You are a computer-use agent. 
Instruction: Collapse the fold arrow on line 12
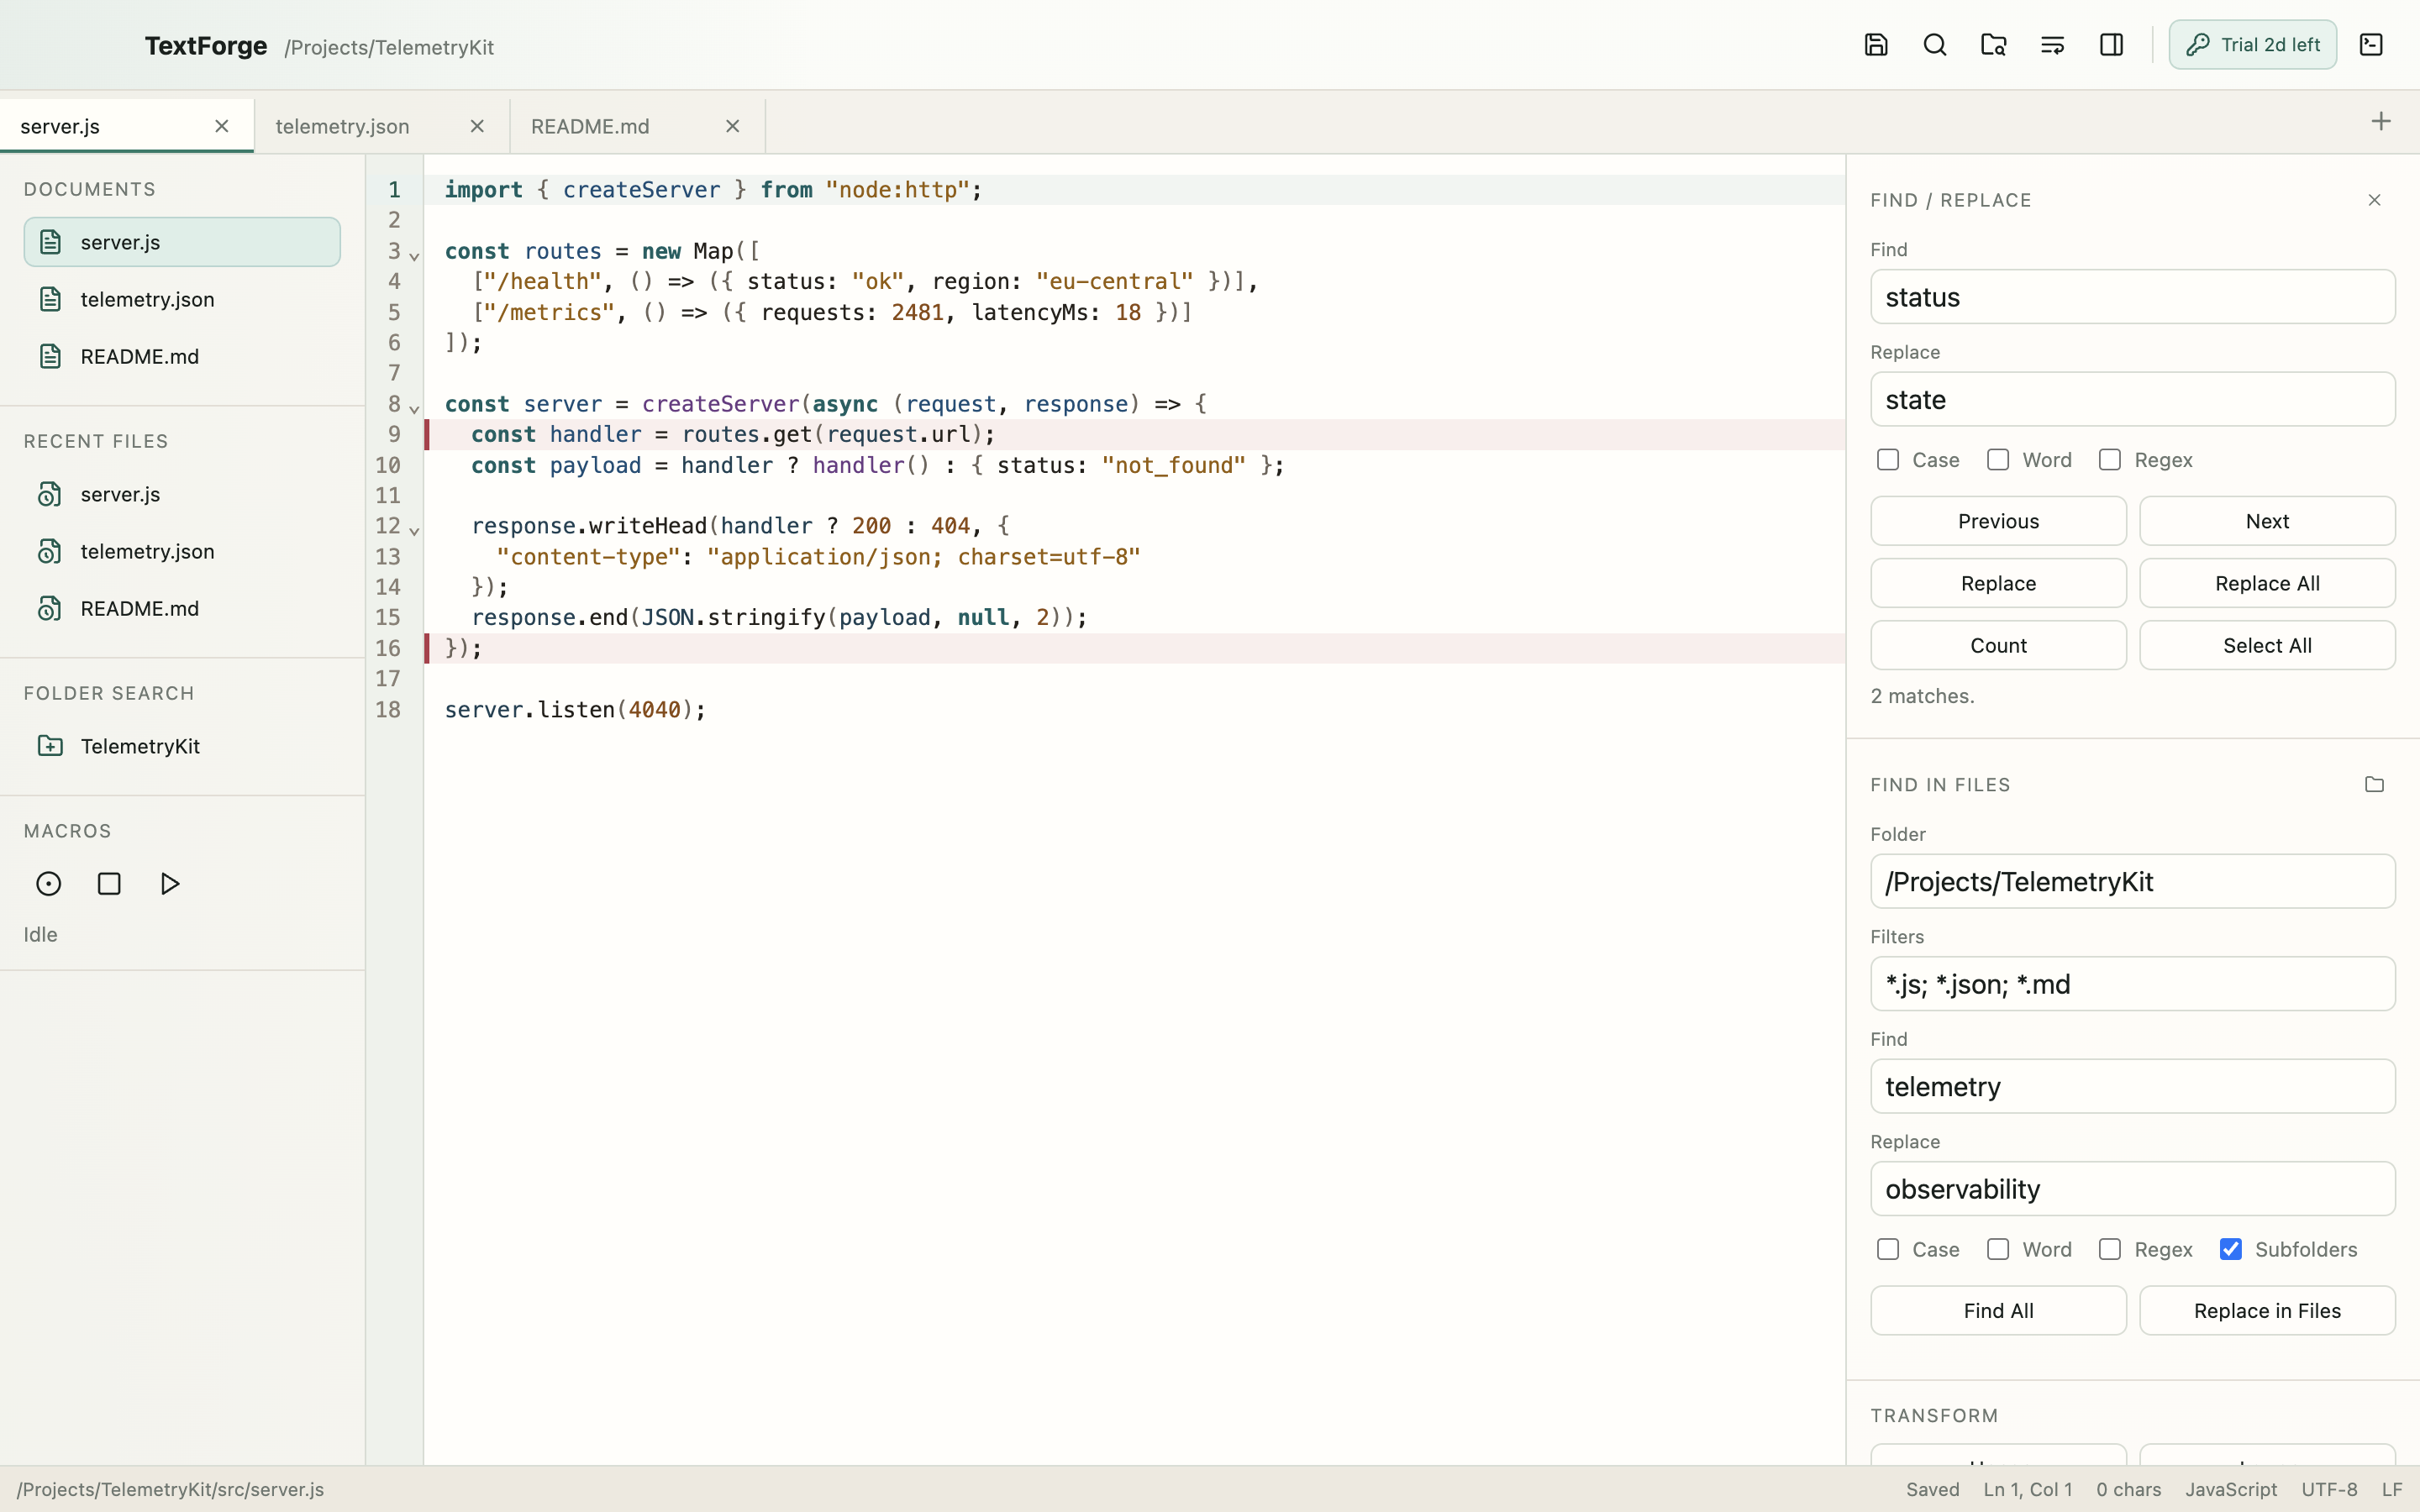(414, 530)
